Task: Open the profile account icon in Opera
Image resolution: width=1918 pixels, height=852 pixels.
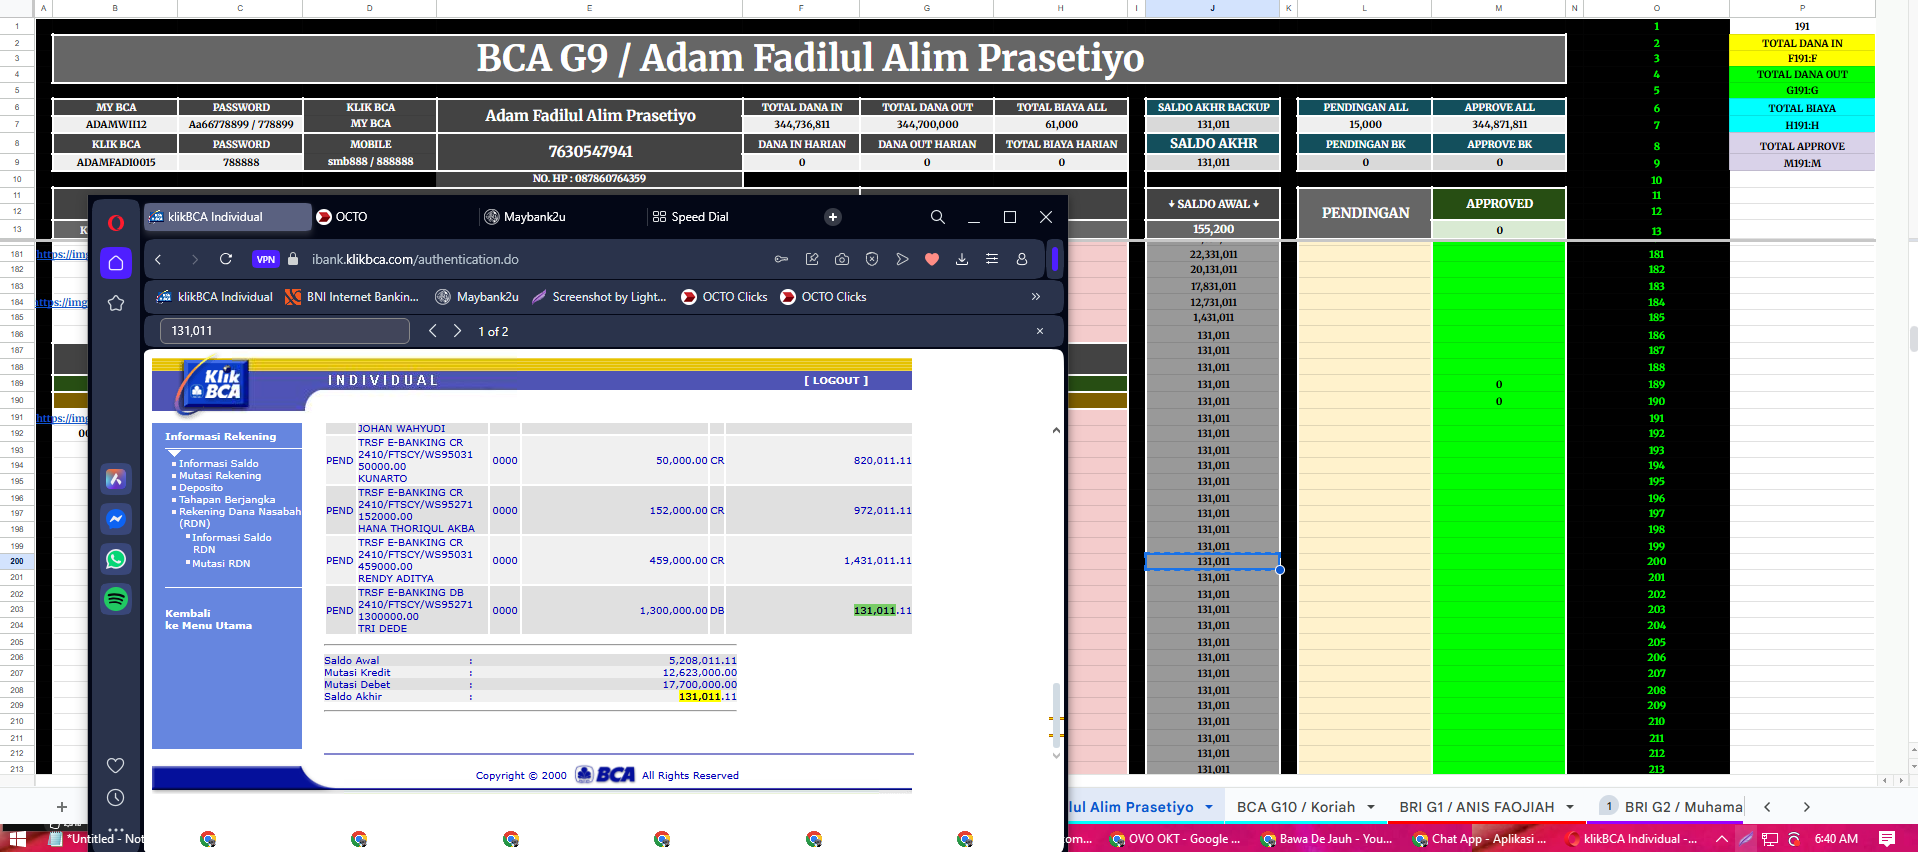Action: click(x=1022, y=259)
